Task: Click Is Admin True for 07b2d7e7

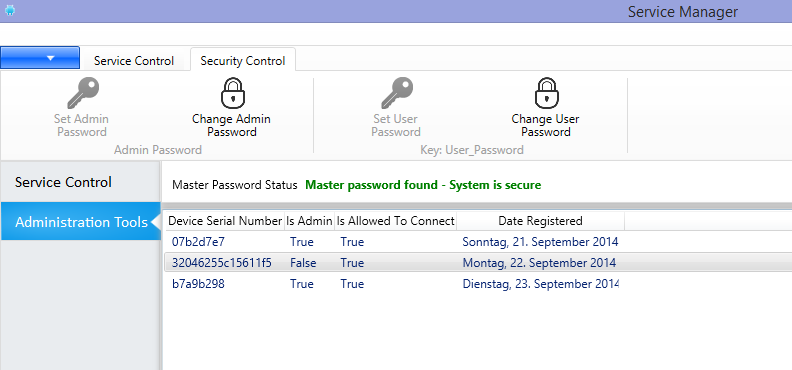Action: 302,242
